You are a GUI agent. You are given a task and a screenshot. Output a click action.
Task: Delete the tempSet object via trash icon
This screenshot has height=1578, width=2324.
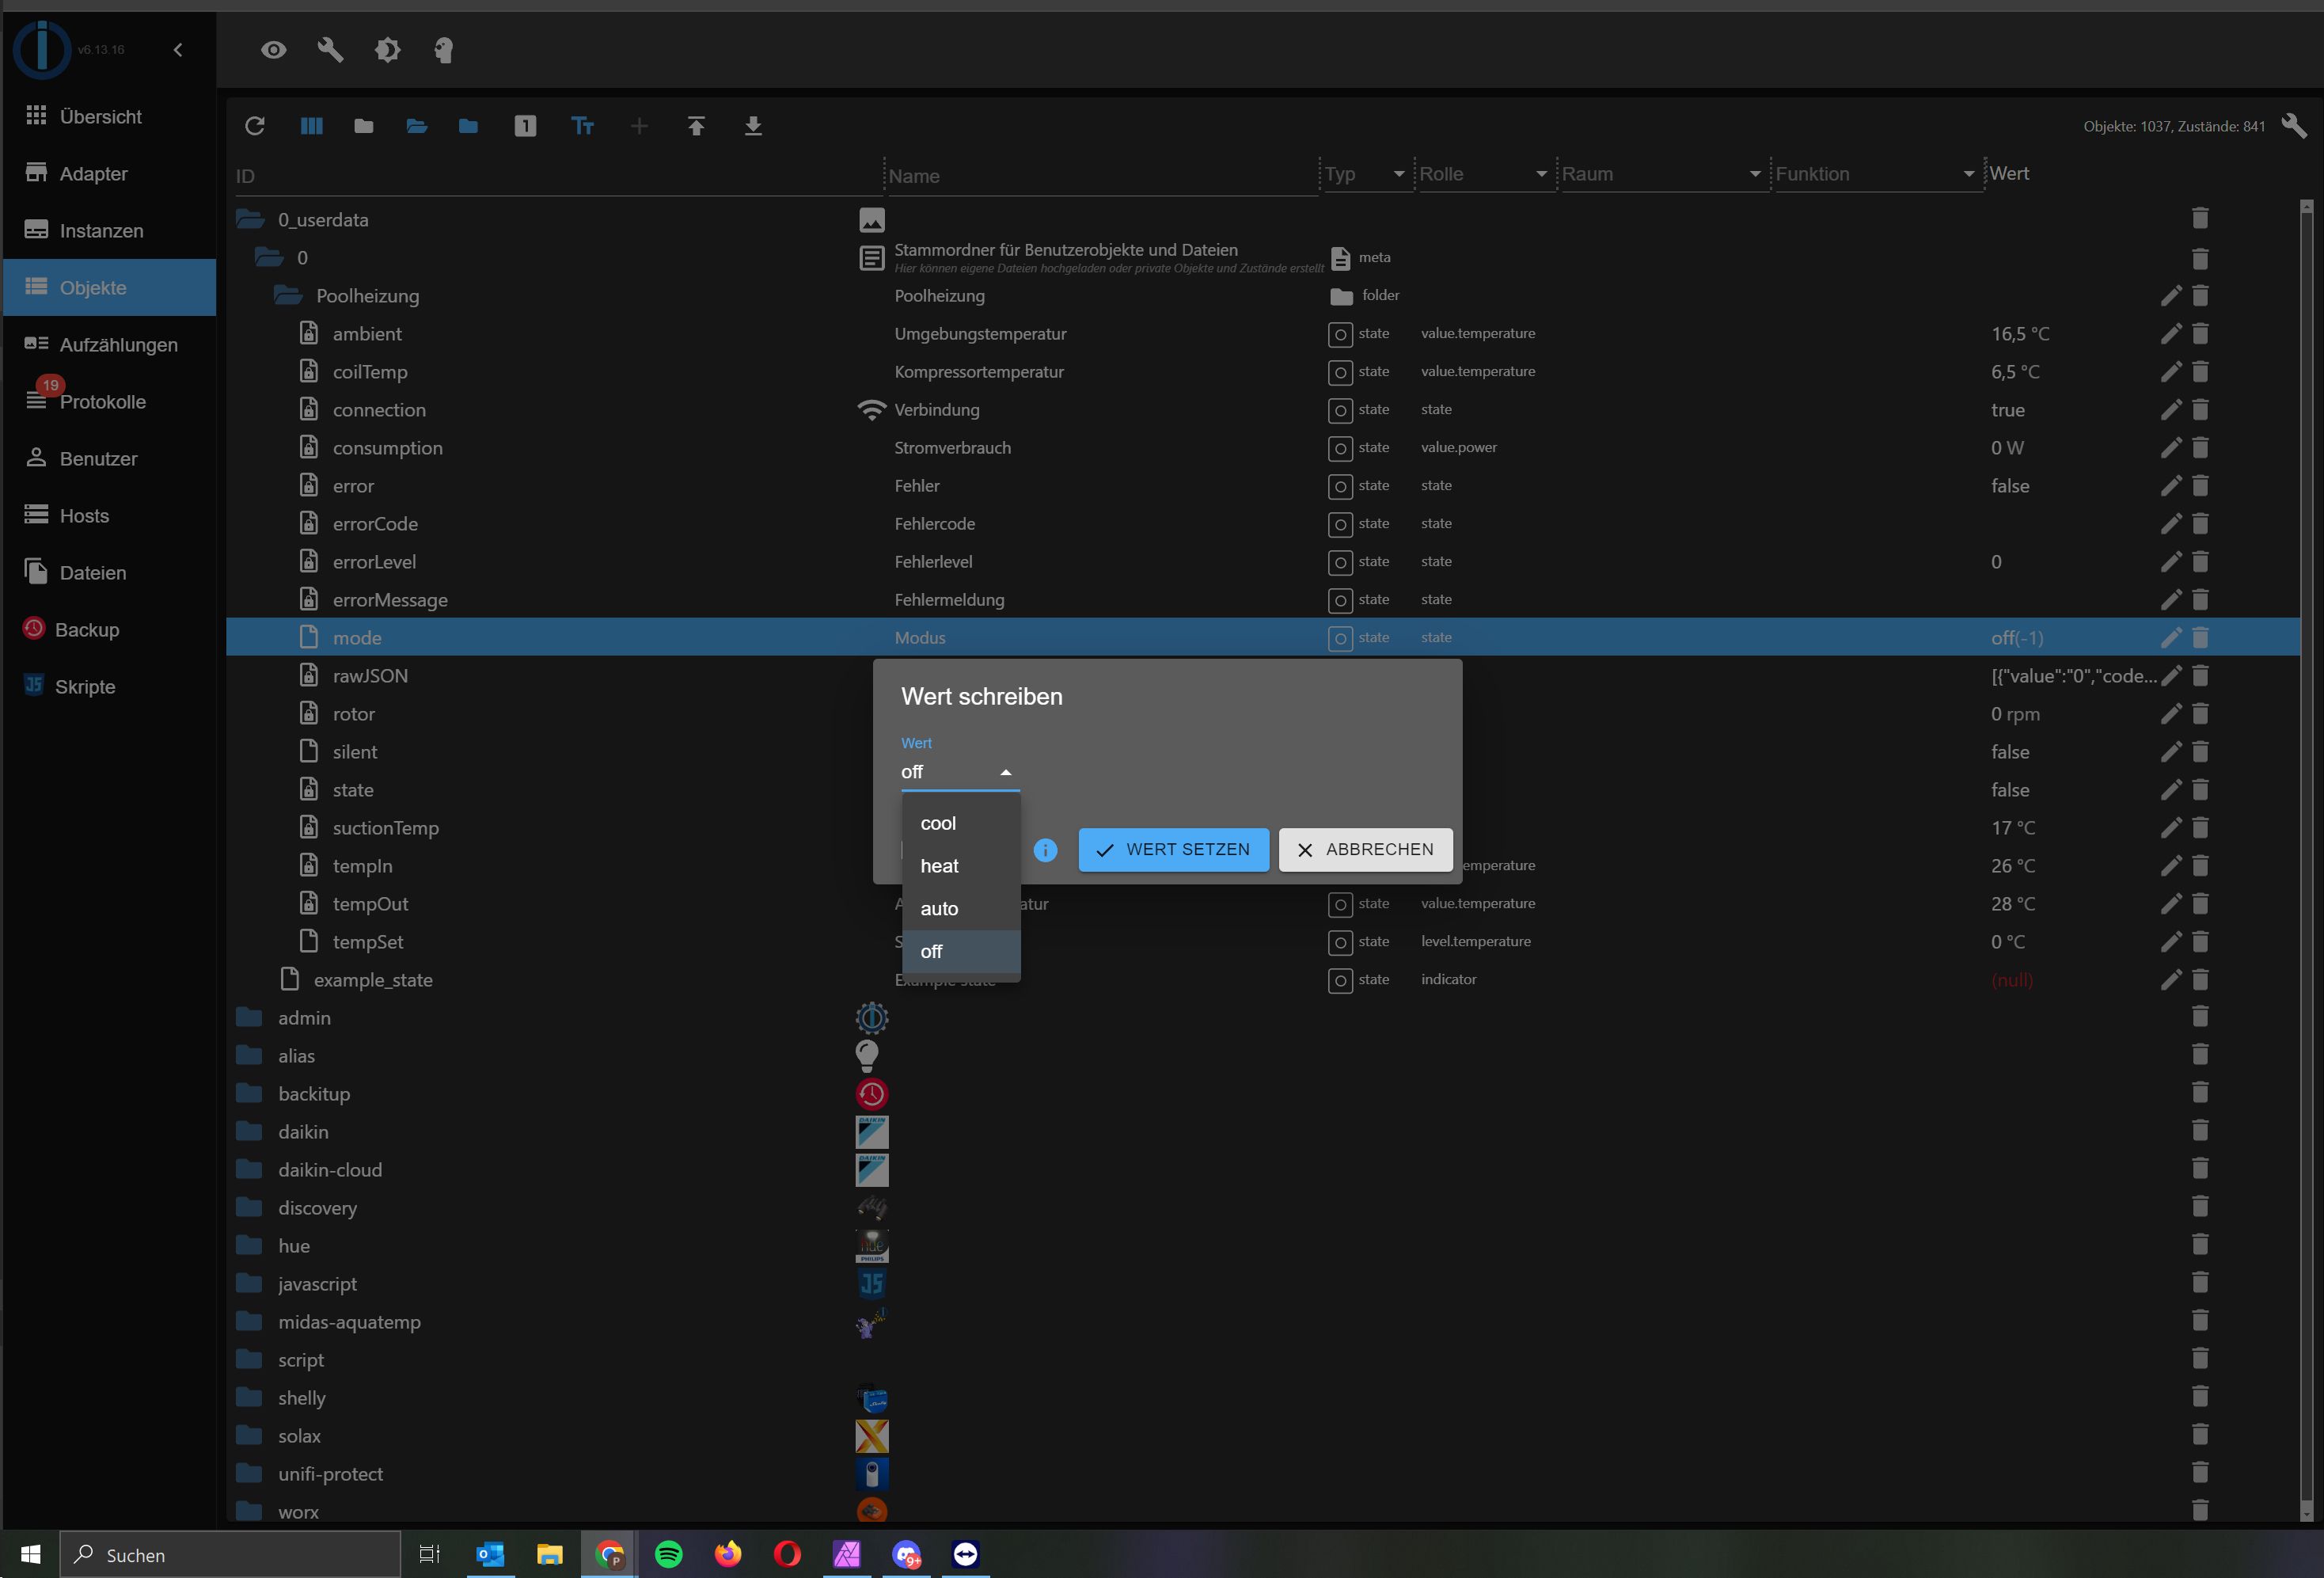[x=2200, y=942]
